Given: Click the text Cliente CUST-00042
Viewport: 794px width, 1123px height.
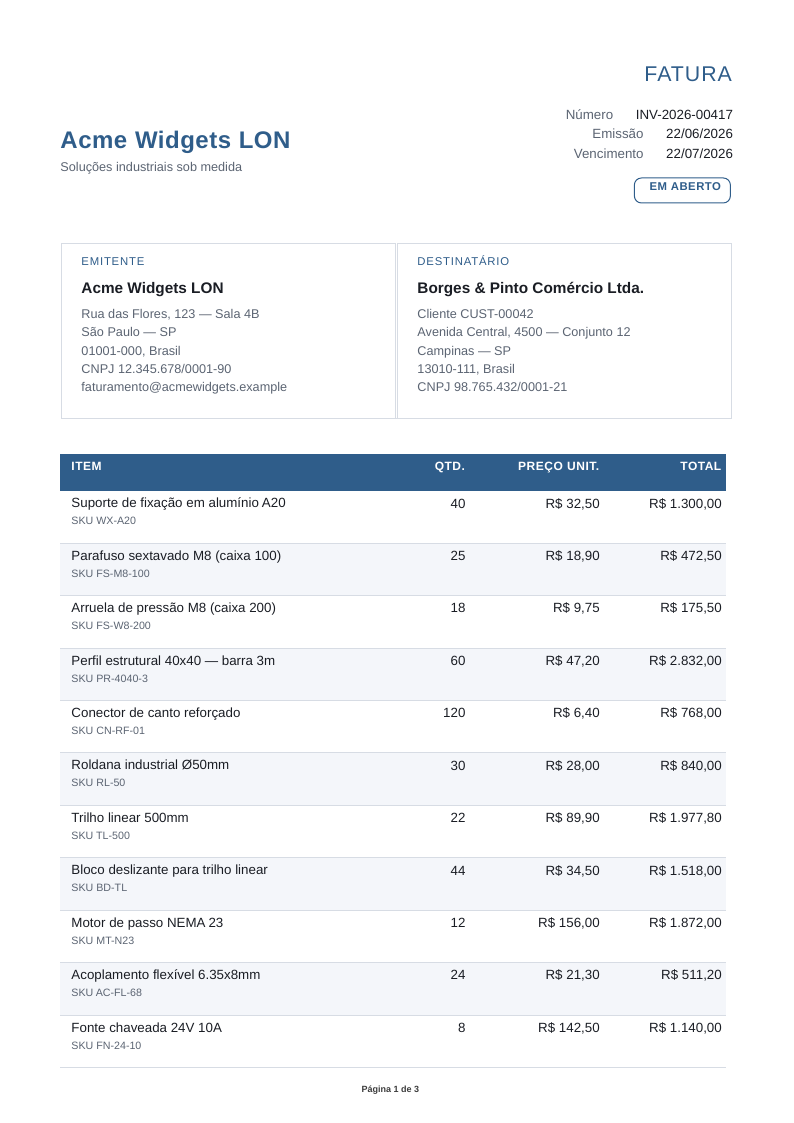Looking at the screenshot, I should click(x=475, y=314).
